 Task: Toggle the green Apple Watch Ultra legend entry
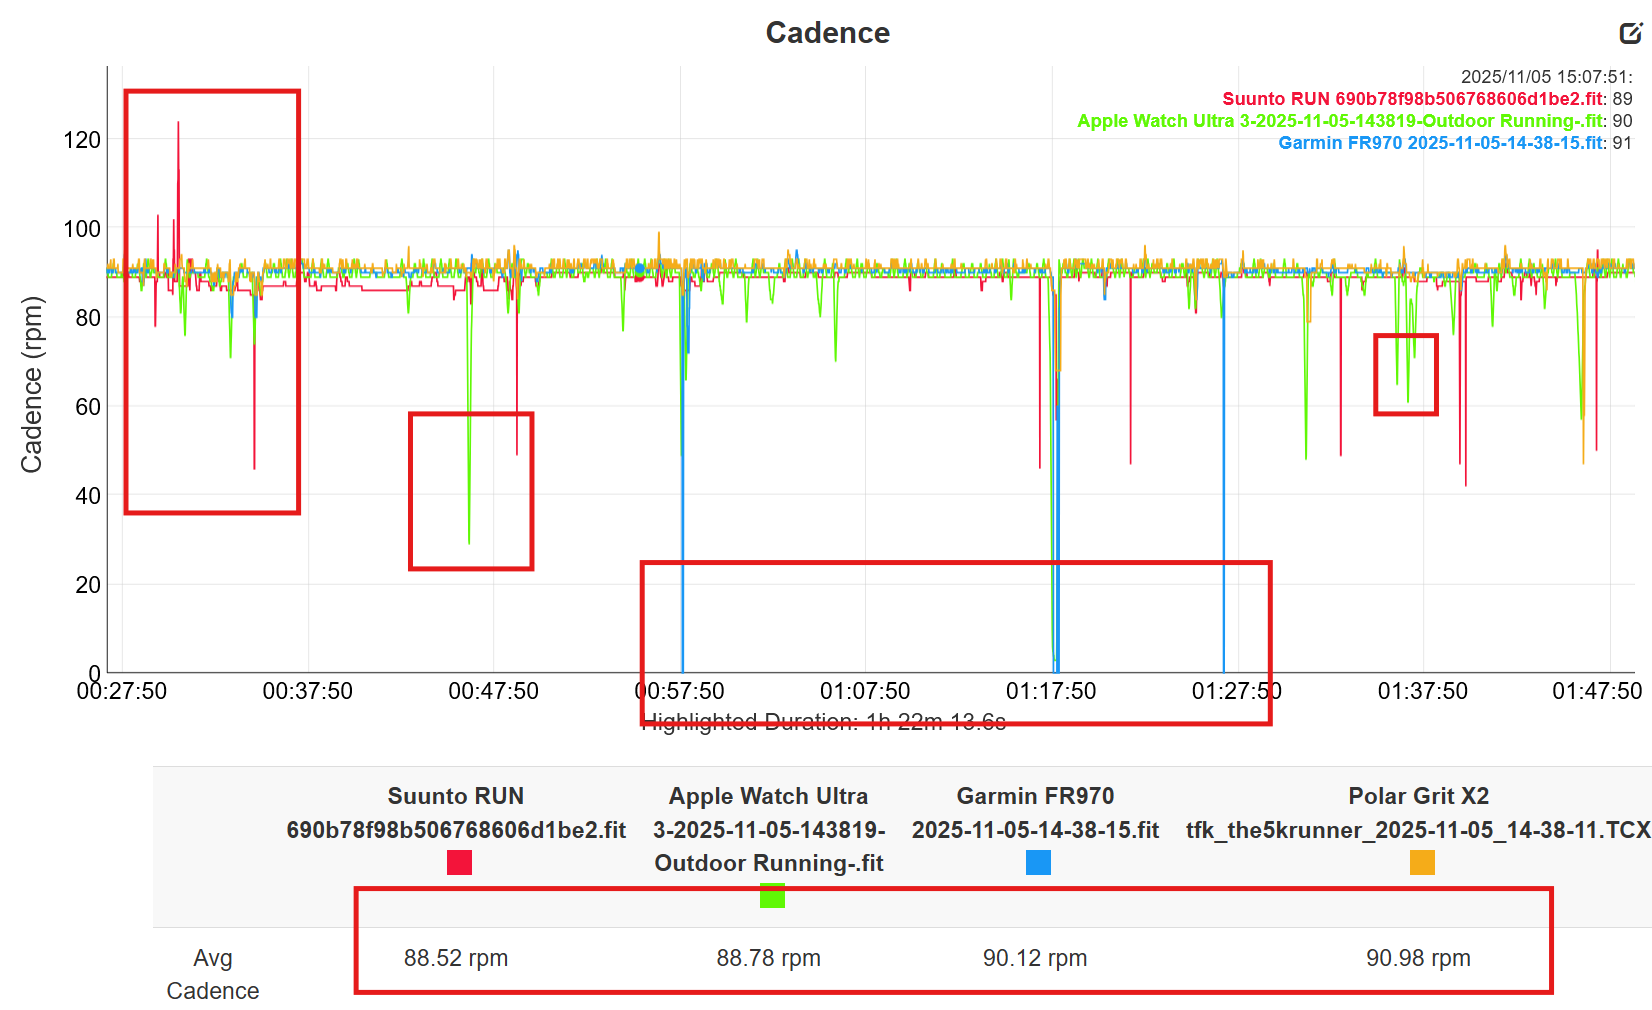(x=1341, y=120)
